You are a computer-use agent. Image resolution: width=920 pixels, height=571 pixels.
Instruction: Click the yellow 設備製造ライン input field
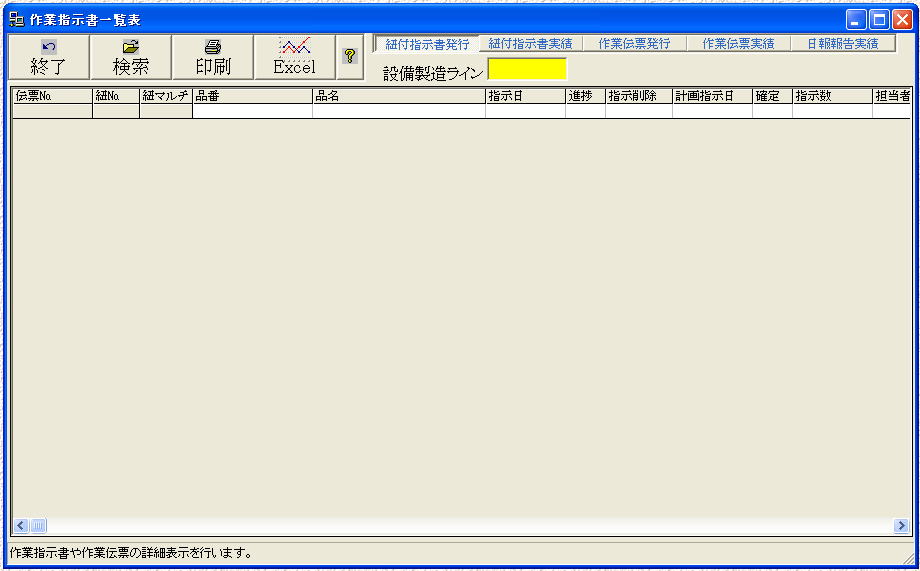[527, 69]
